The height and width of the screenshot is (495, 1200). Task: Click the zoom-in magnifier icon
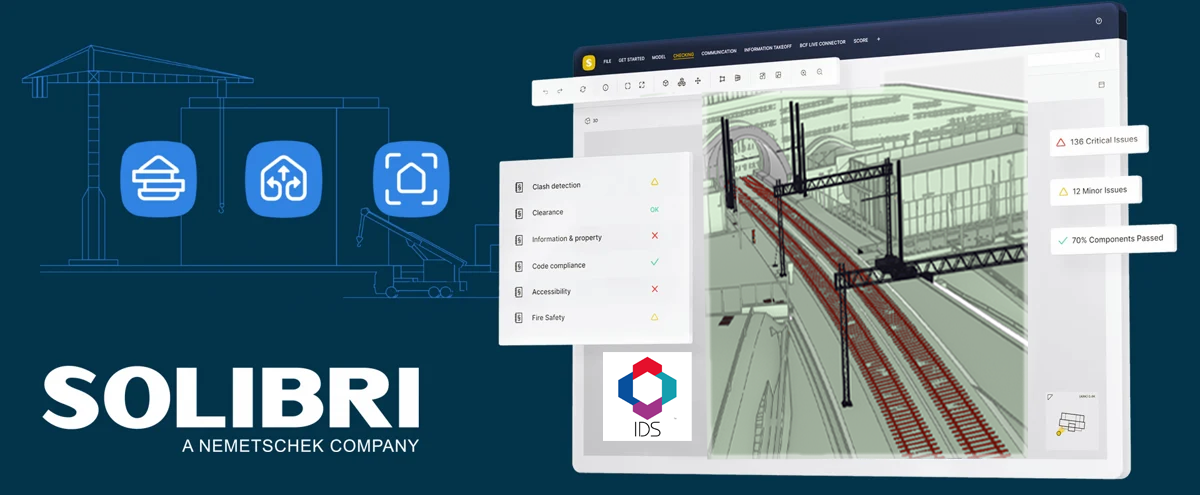click(x=803, y=73)
